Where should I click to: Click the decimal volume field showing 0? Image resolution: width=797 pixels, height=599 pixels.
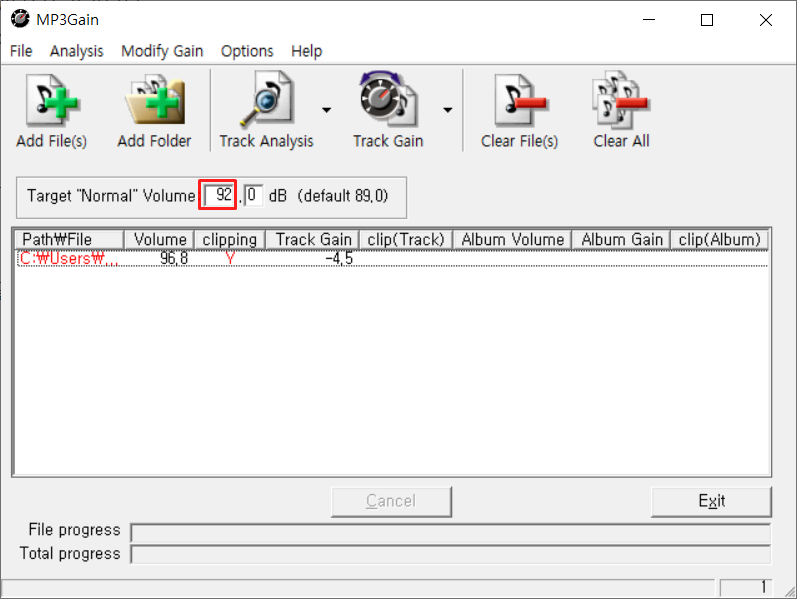(x=253, y=195)
